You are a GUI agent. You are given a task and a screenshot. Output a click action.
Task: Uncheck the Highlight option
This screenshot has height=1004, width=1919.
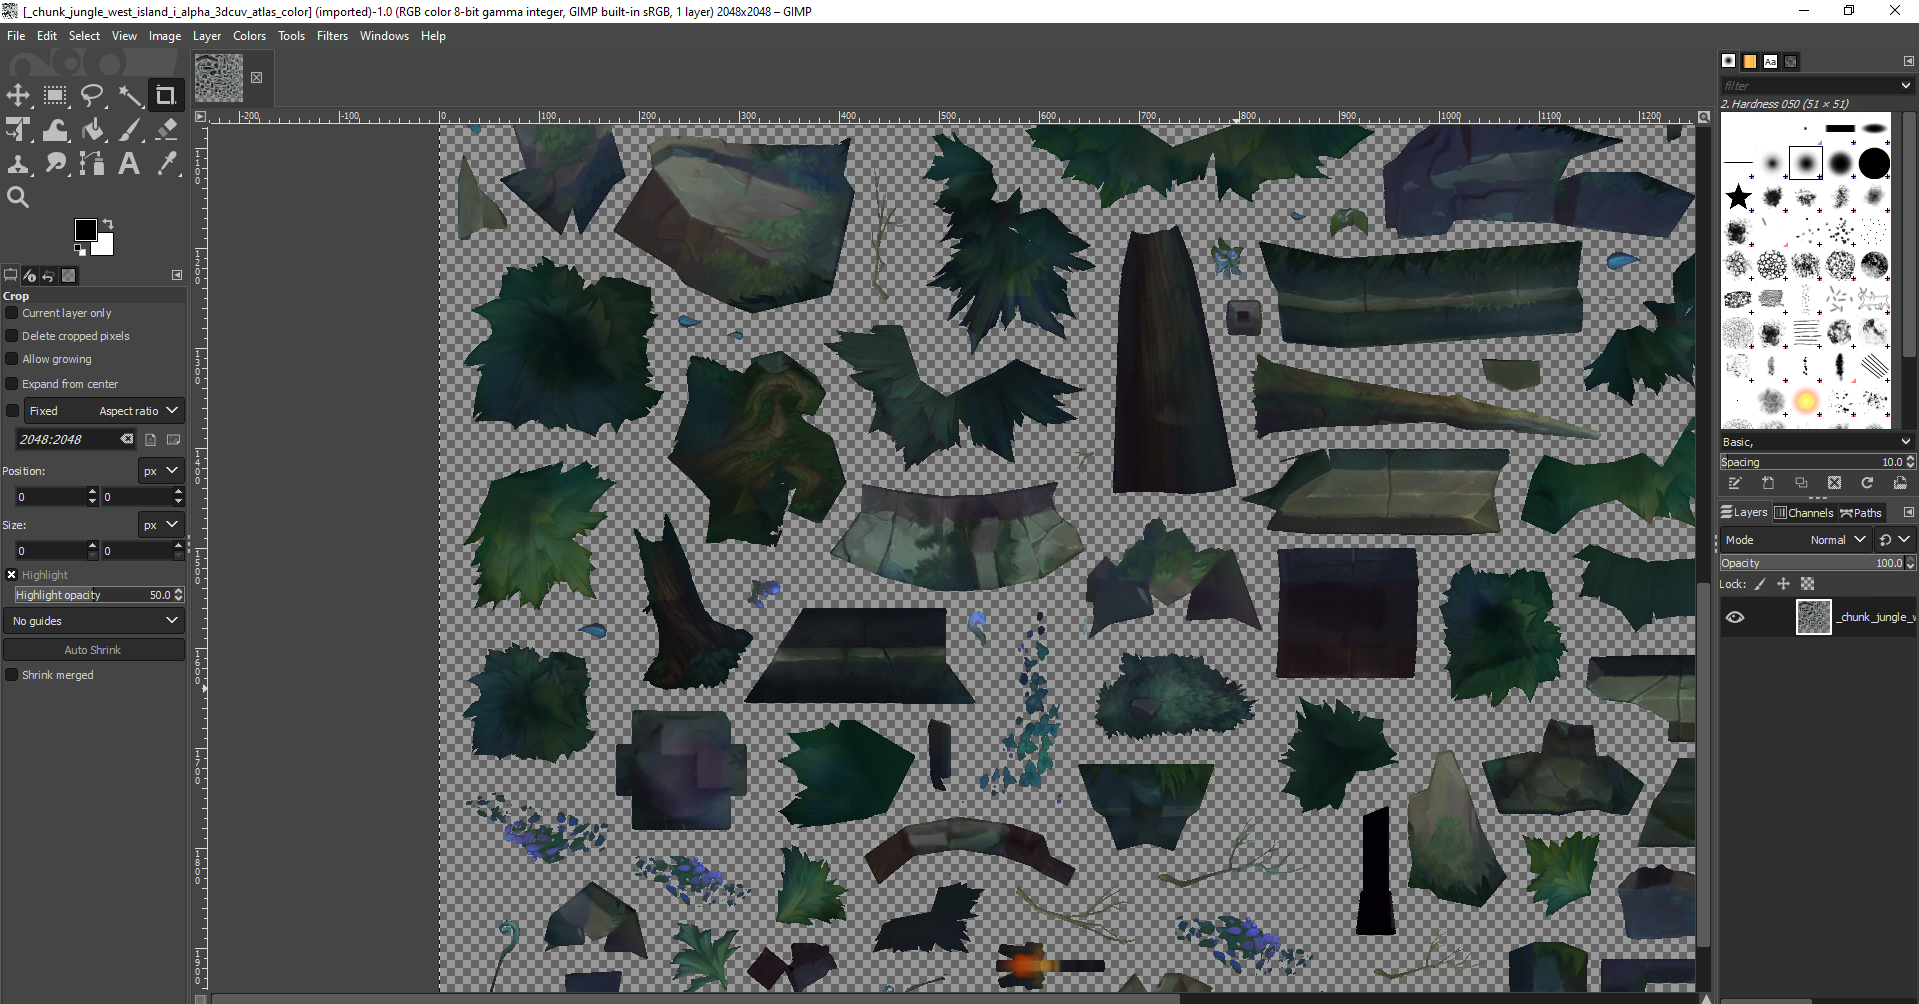(12, 575)
